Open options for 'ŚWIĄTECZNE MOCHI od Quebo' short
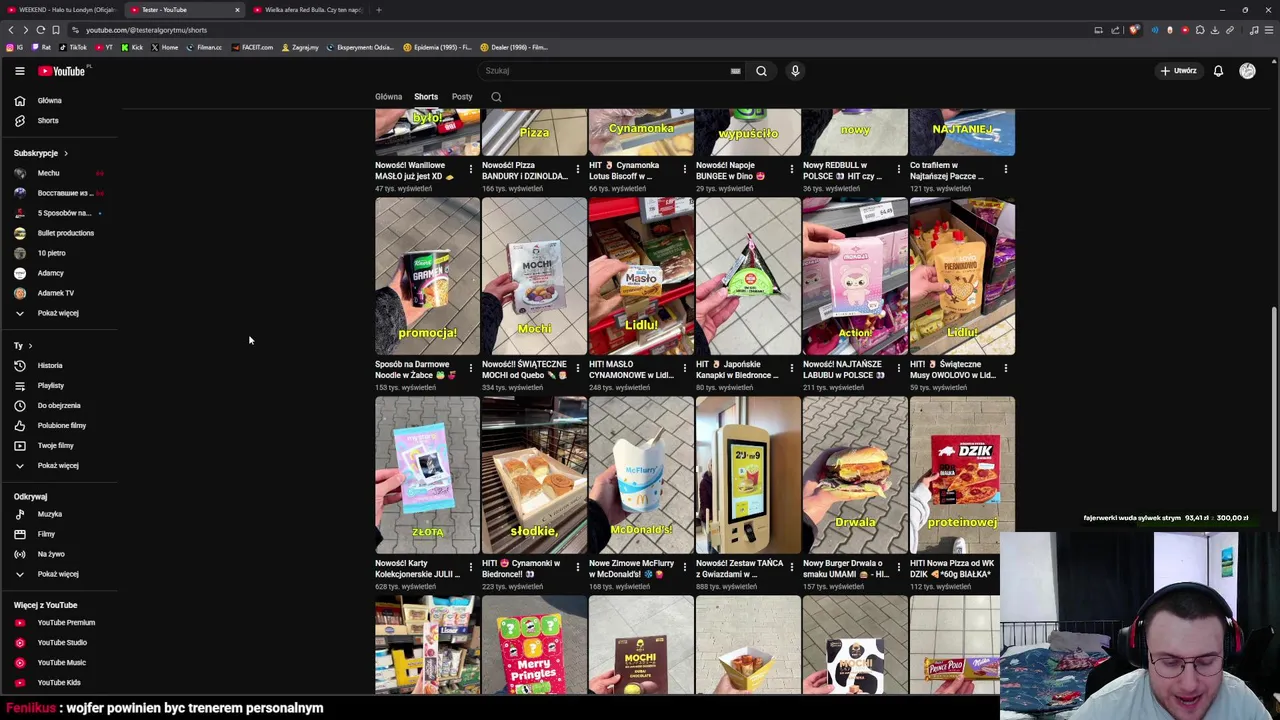The height and width of the screenshot is (720, 1280). click(578, 368)
